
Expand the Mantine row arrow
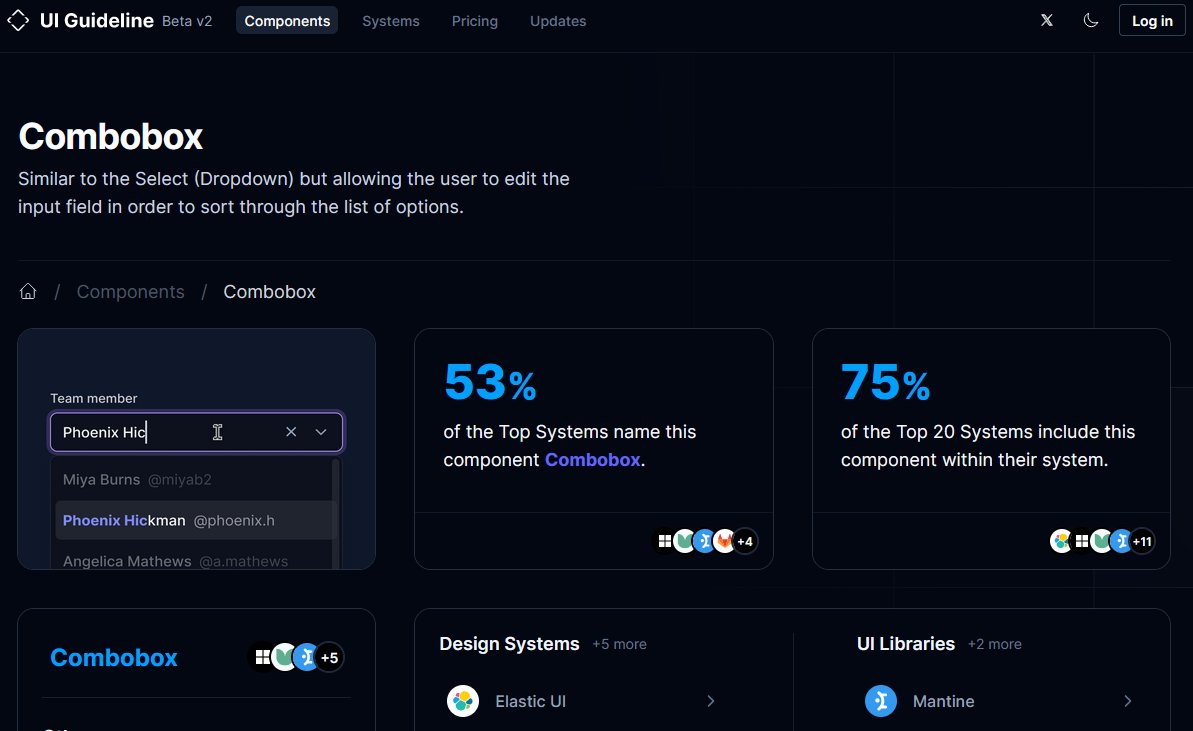(x=1128, y=701)
